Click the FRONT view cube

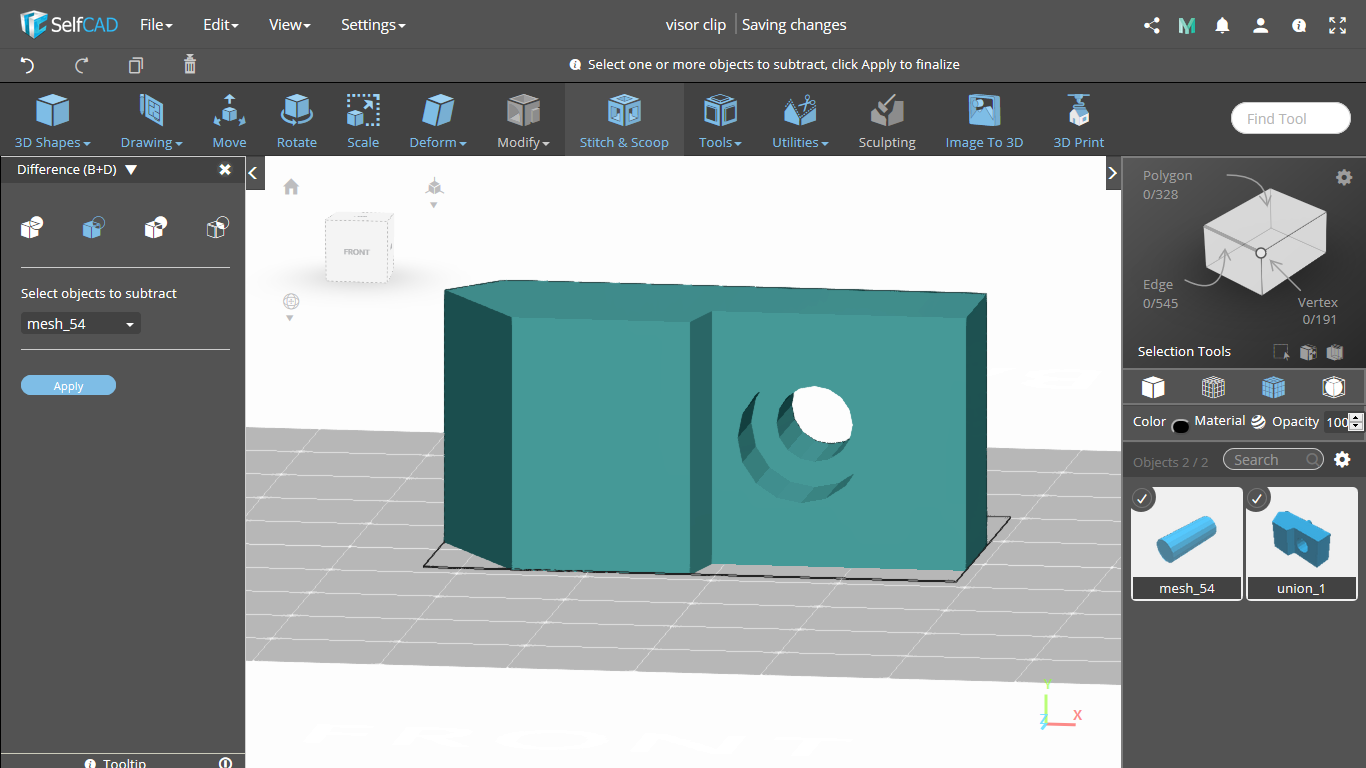(x=356, y=252)
